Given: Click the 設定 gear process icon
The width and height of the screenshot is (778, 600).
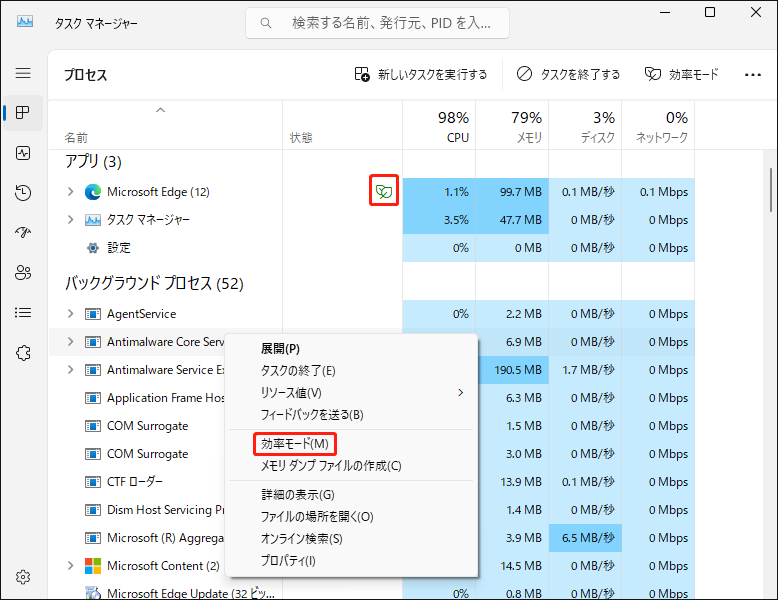Looking at the screenshot, I should (93, 248).
